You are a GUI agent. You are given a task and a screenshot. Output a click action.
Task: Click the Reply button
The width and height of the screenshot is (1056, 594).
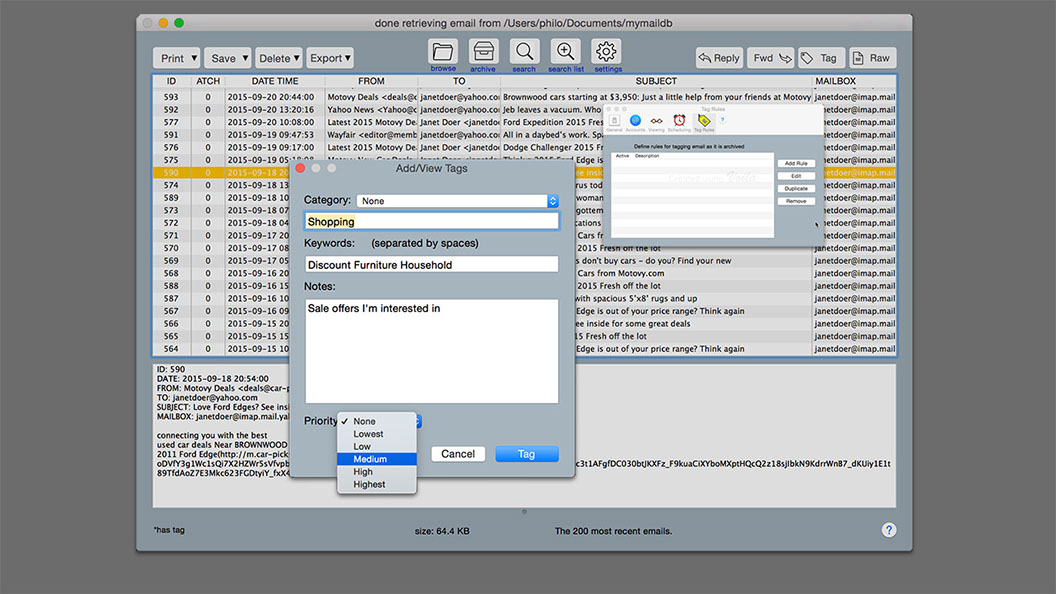(x=719, y=58)
